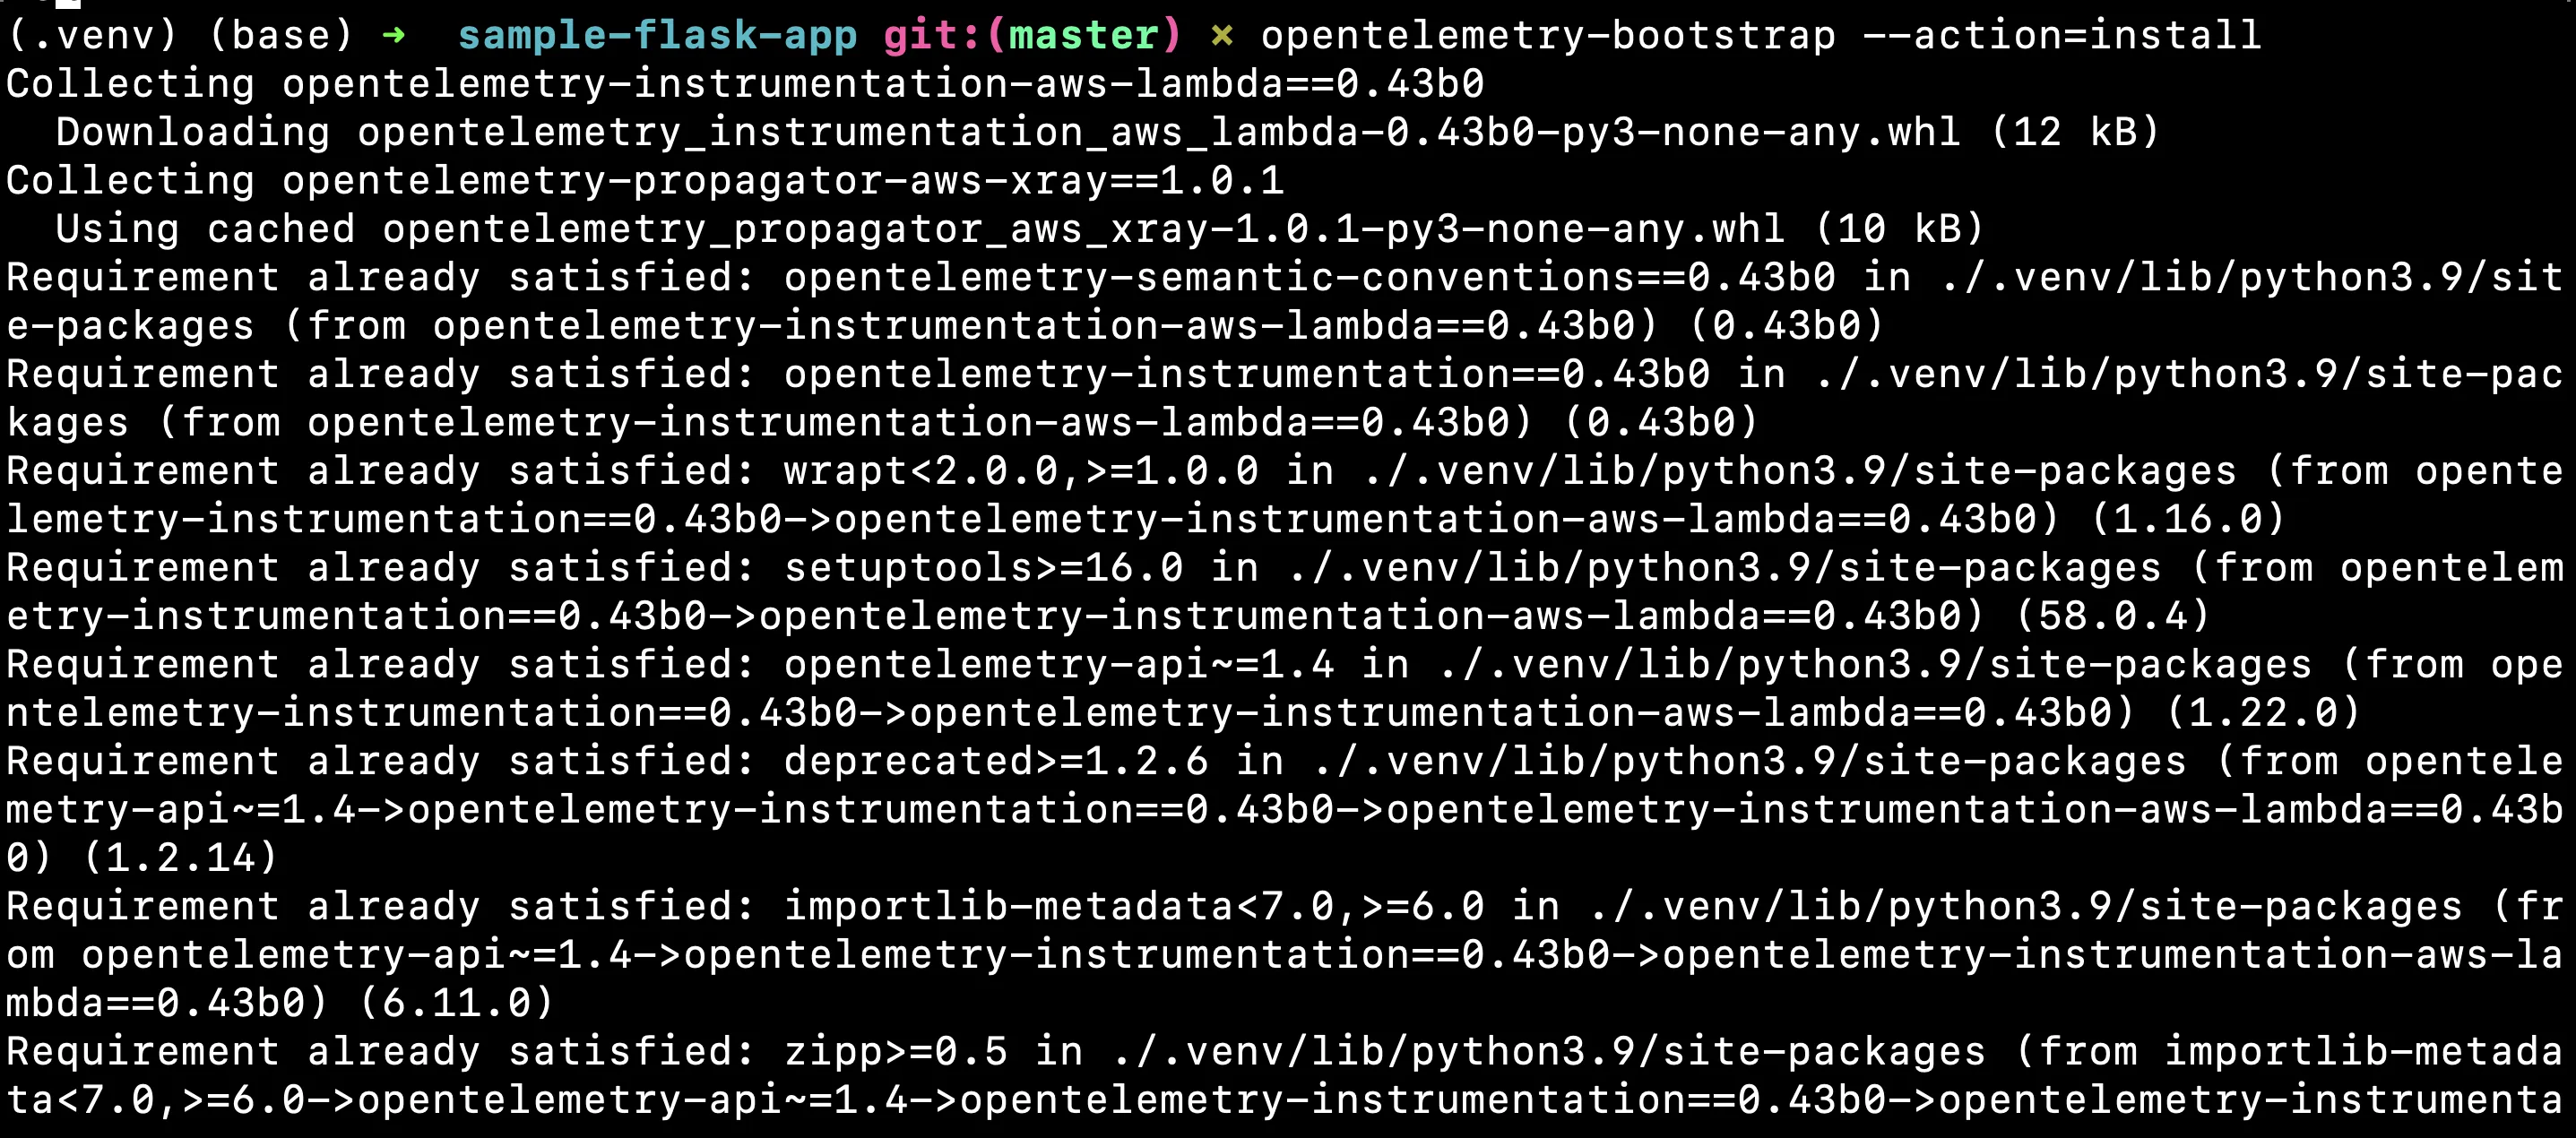Screen dimensions: 2576x1138
Task: Click the '(1.22.0)' api version
Action: [2262, 712]
